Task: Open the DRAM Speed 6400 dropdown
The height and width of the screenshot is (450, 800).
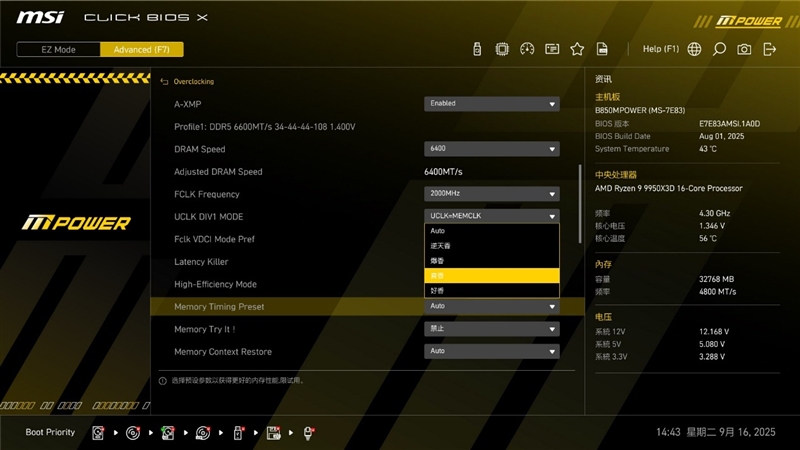Action: [x=492, y=148]
